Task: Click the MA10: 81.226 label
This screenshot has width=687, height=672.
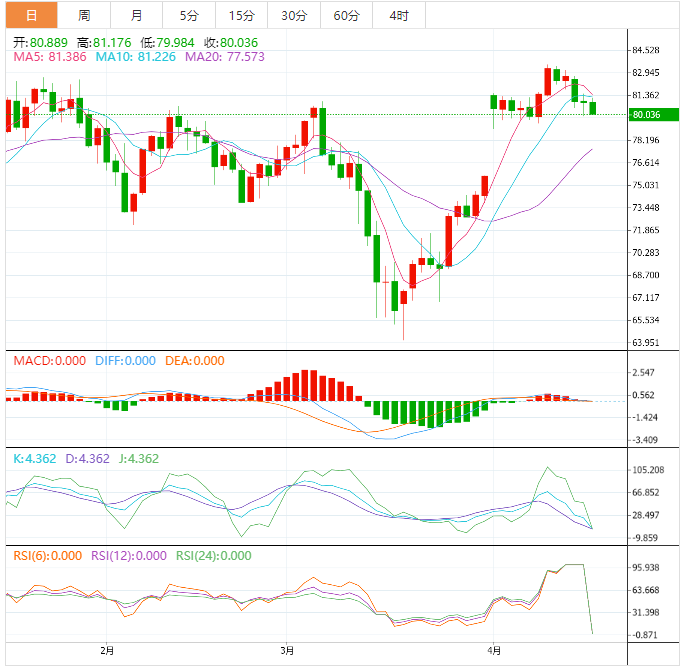Action: (x=135, y=57)
